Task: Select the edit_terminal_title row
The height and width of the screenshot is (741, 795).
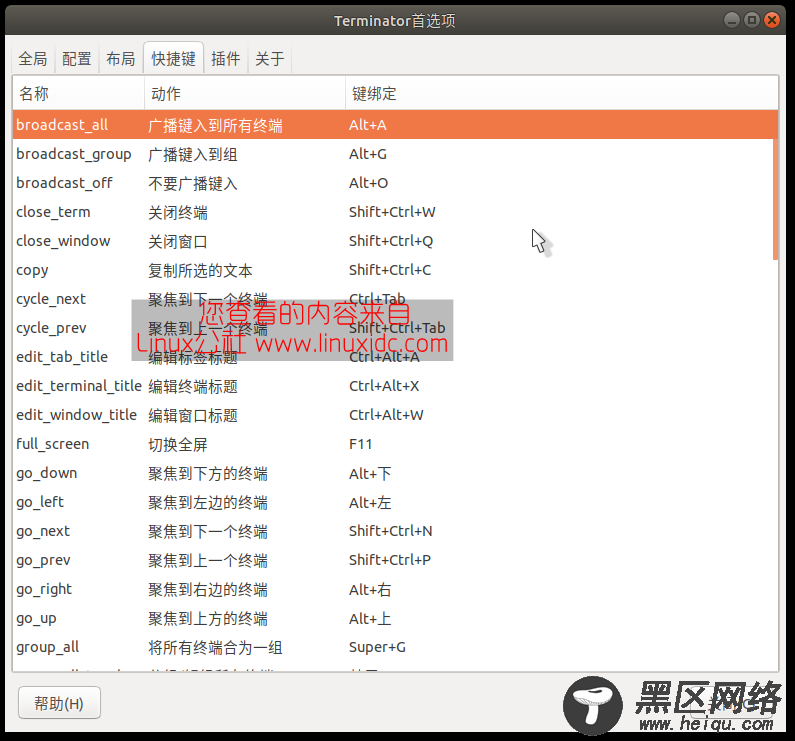Action: coord(395,386)
